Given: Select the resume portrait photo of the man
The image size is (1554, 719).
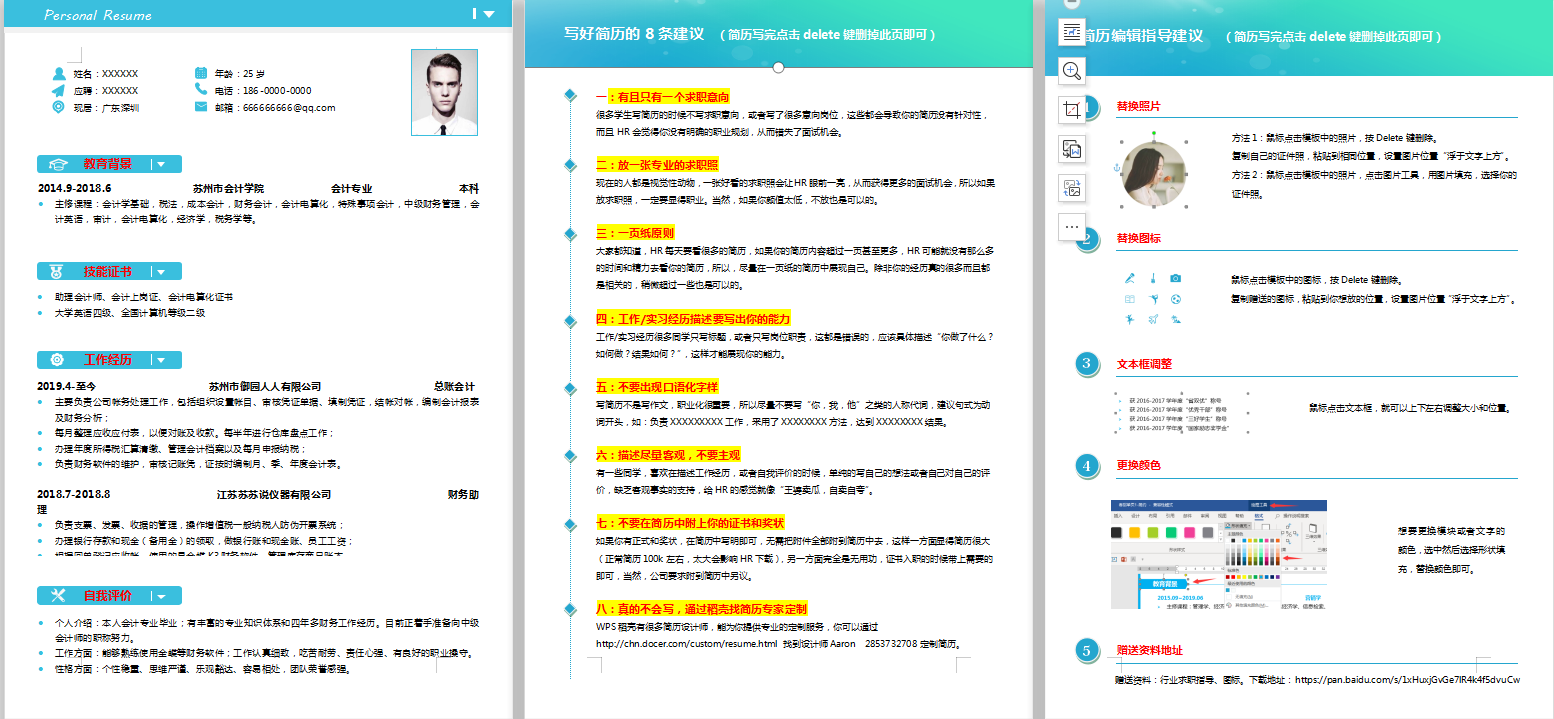Looking at the screenshot, I should tap(444, 92).
